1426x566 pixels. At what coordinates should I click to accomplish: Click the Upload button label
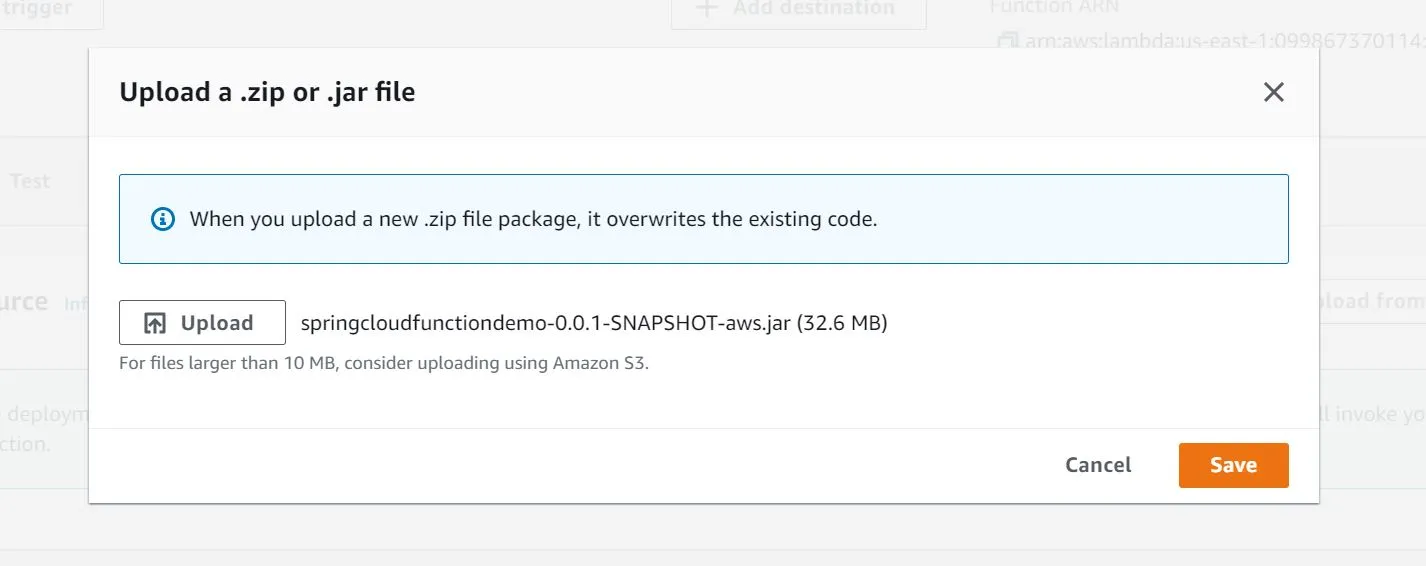217,323
